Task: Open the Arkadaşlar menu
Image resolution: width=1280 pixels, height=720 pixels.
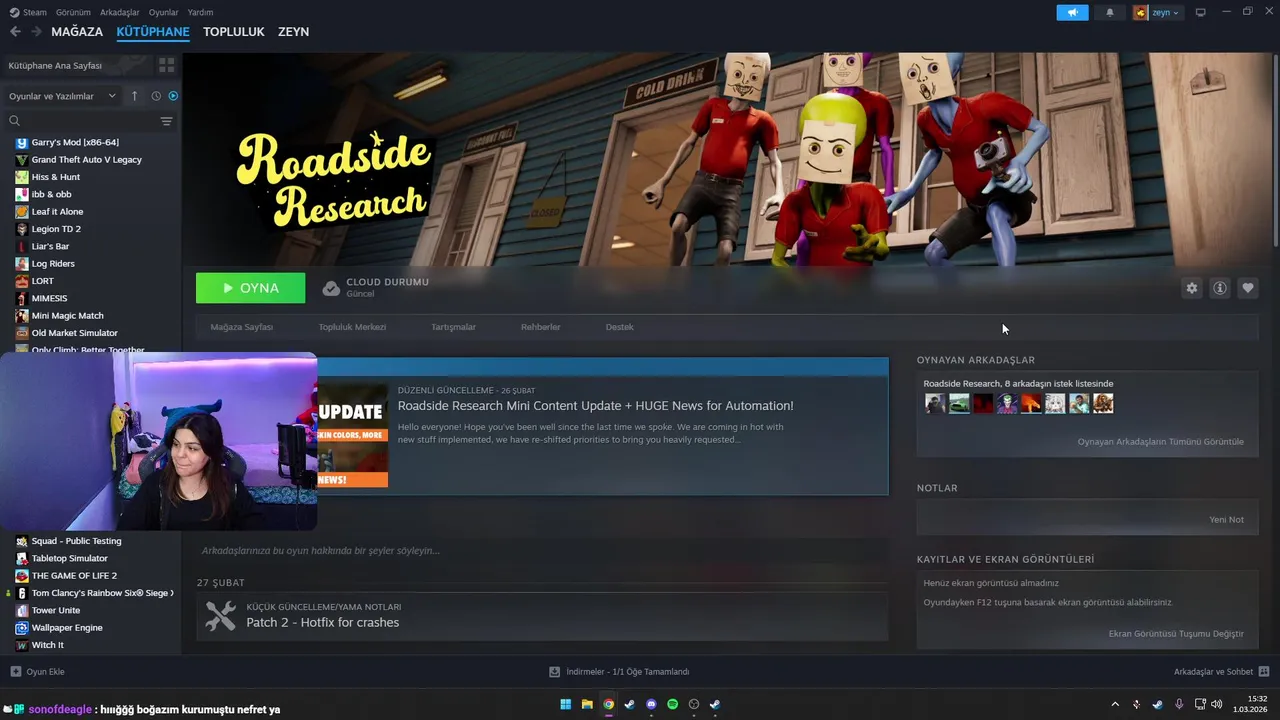Action: tap(120, 12)
